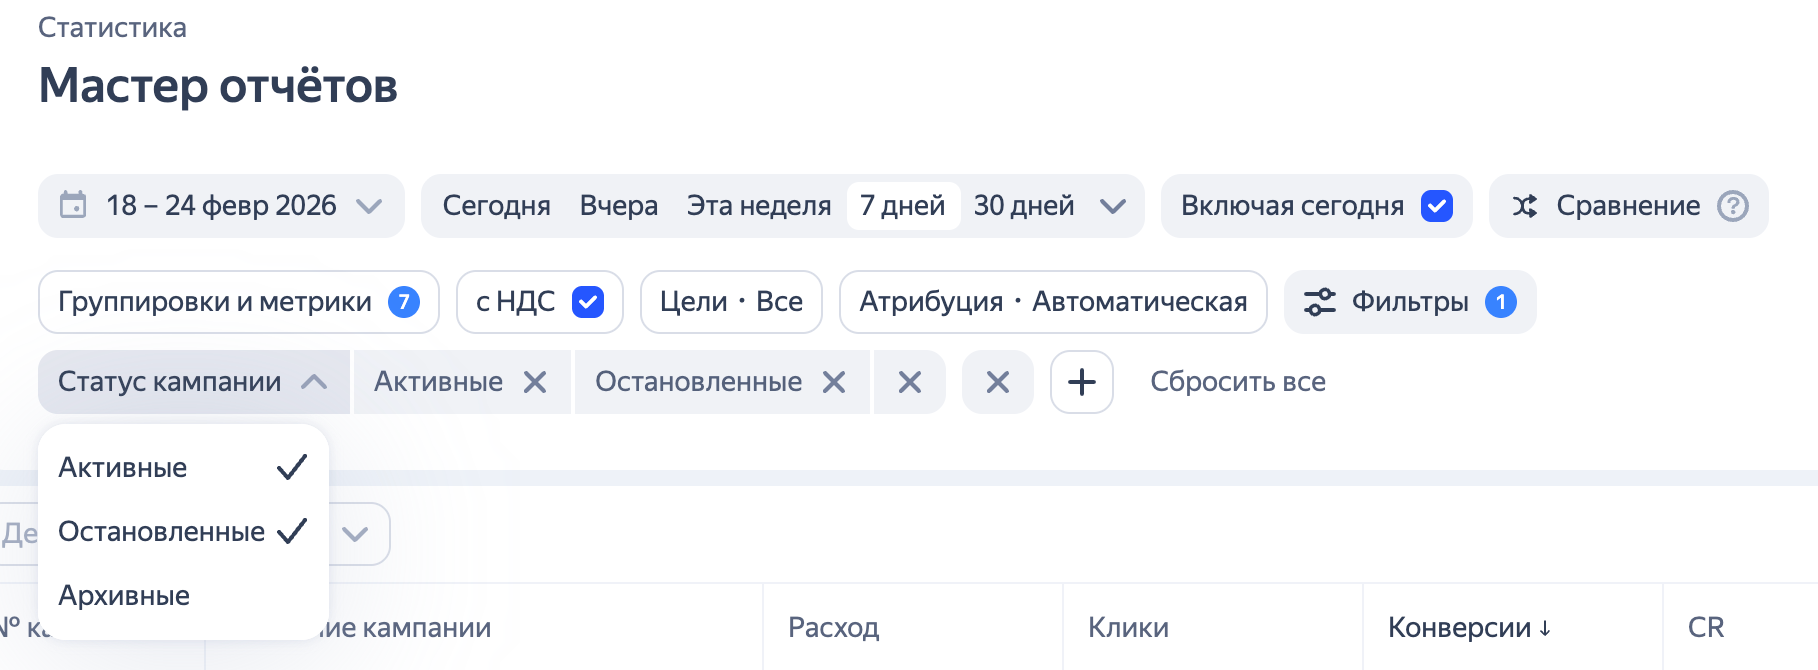The image size is (1818, 670).
Task: Remove the Остановленные filter chip
Action: [x=834, y=382]
